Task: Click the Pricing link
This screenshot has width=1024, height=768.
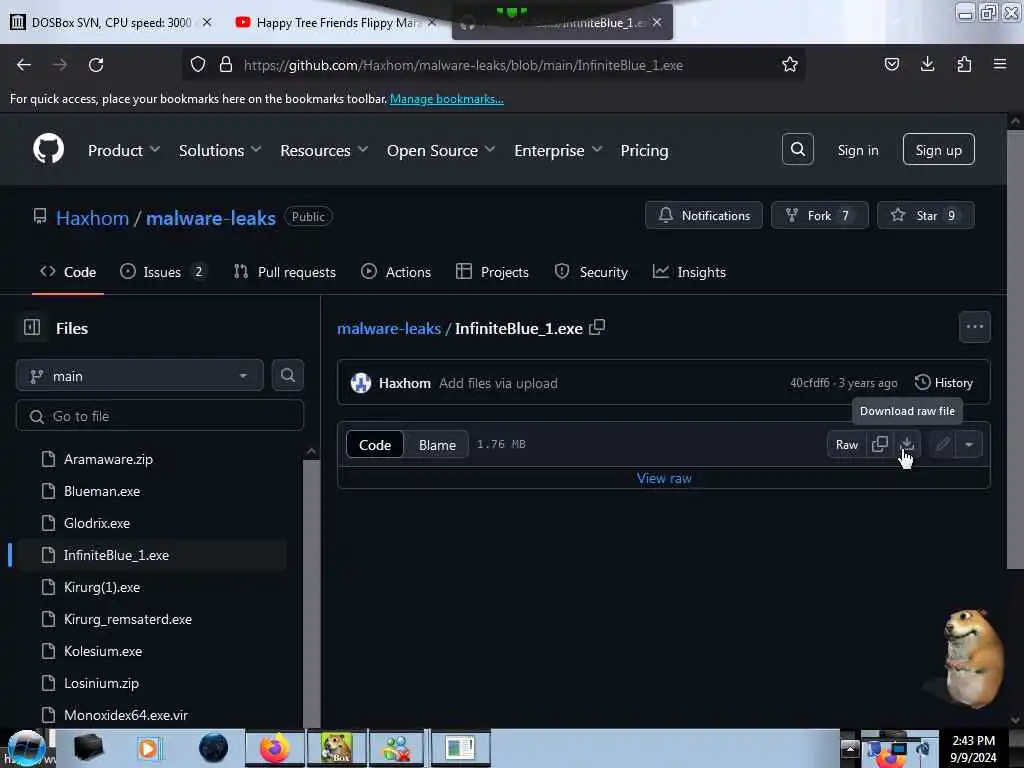Action: pos(644,151)
